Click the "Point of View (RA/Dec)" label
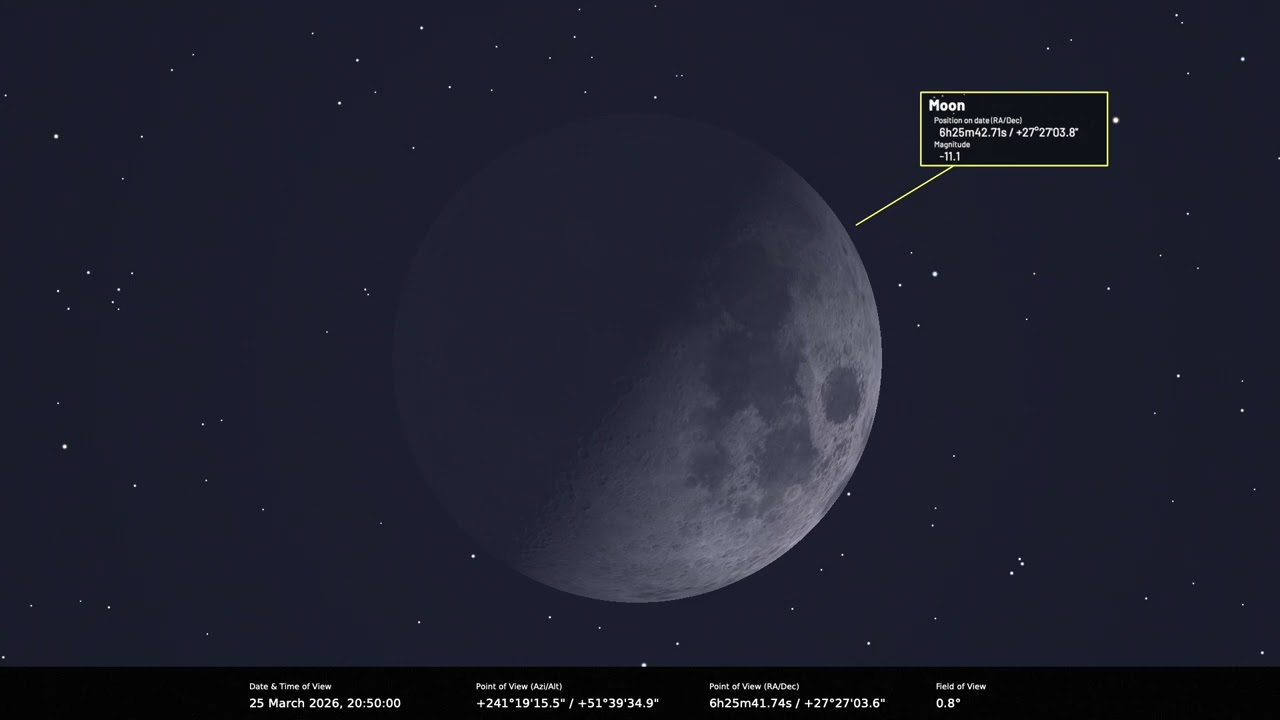Screen dimensions: 1280x720 click(x=754, y=686)
